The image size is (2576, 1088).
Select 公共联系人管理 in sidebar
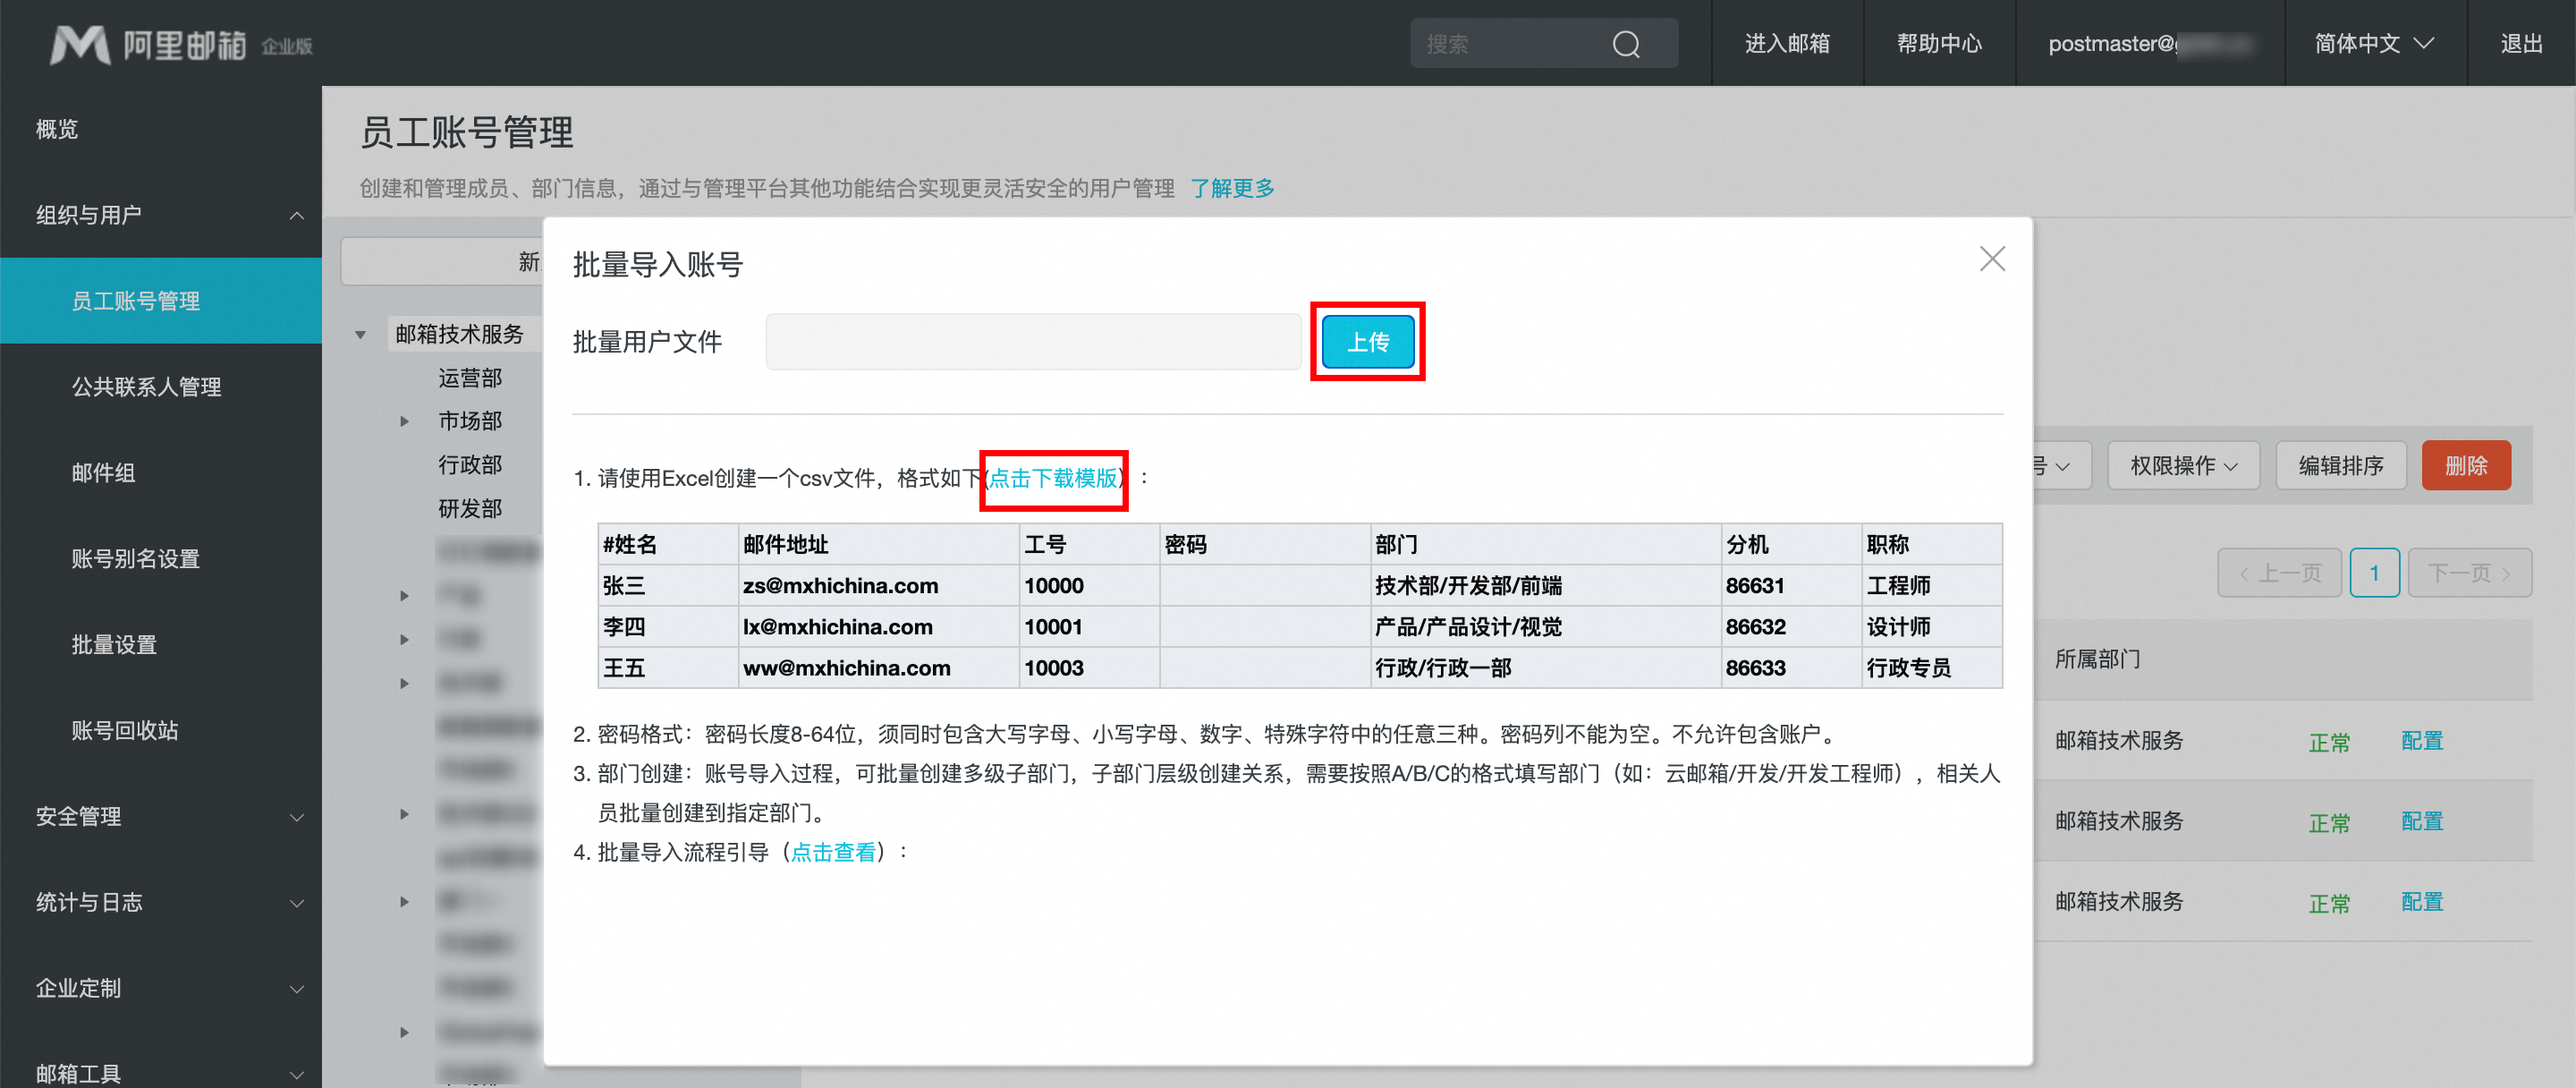coord(146,387)
